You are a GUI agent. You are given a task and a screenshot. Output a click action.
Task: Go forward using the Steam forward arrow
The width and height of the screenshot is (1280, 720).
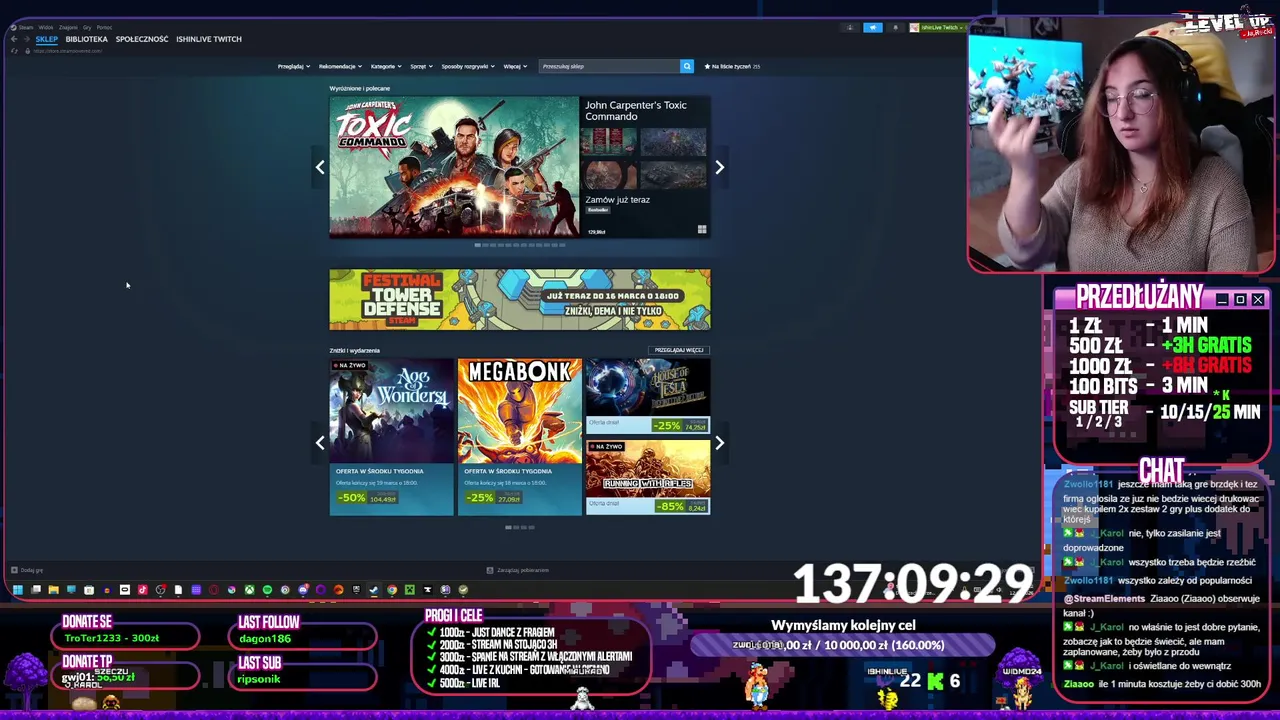pyautogui.click(x=26, y=39)
